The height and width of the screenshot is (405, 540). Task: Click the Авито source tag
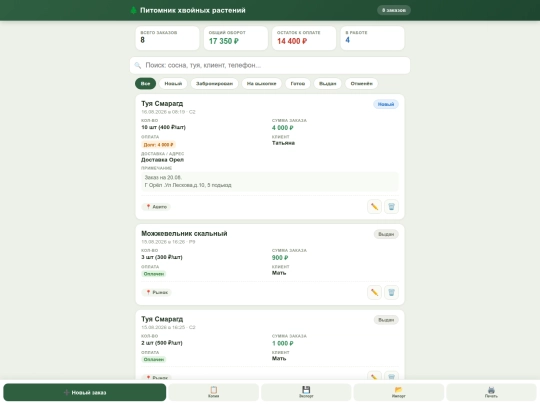point(156,207)
